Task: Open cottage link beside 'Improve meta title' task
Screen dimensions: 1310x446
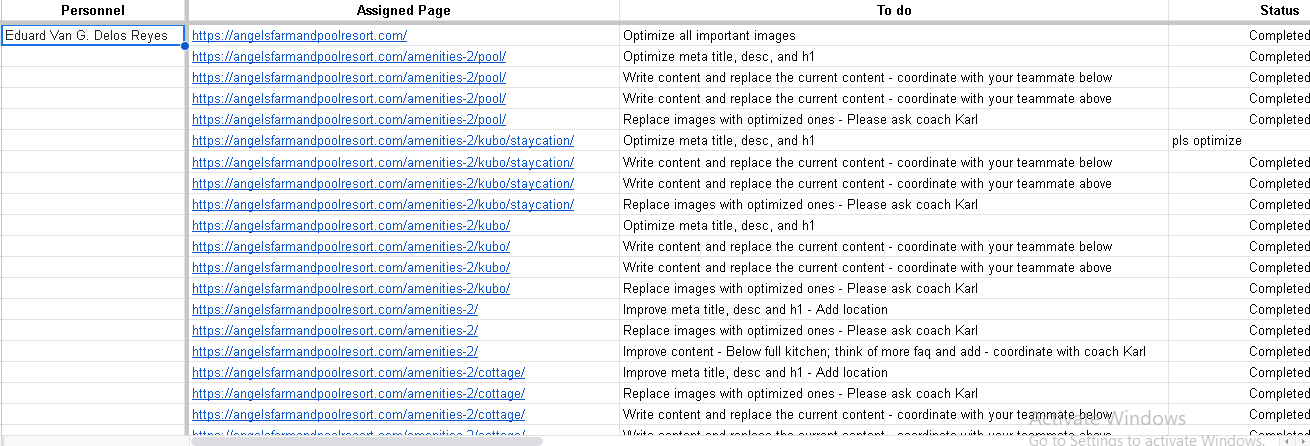Action: [358, 372]
